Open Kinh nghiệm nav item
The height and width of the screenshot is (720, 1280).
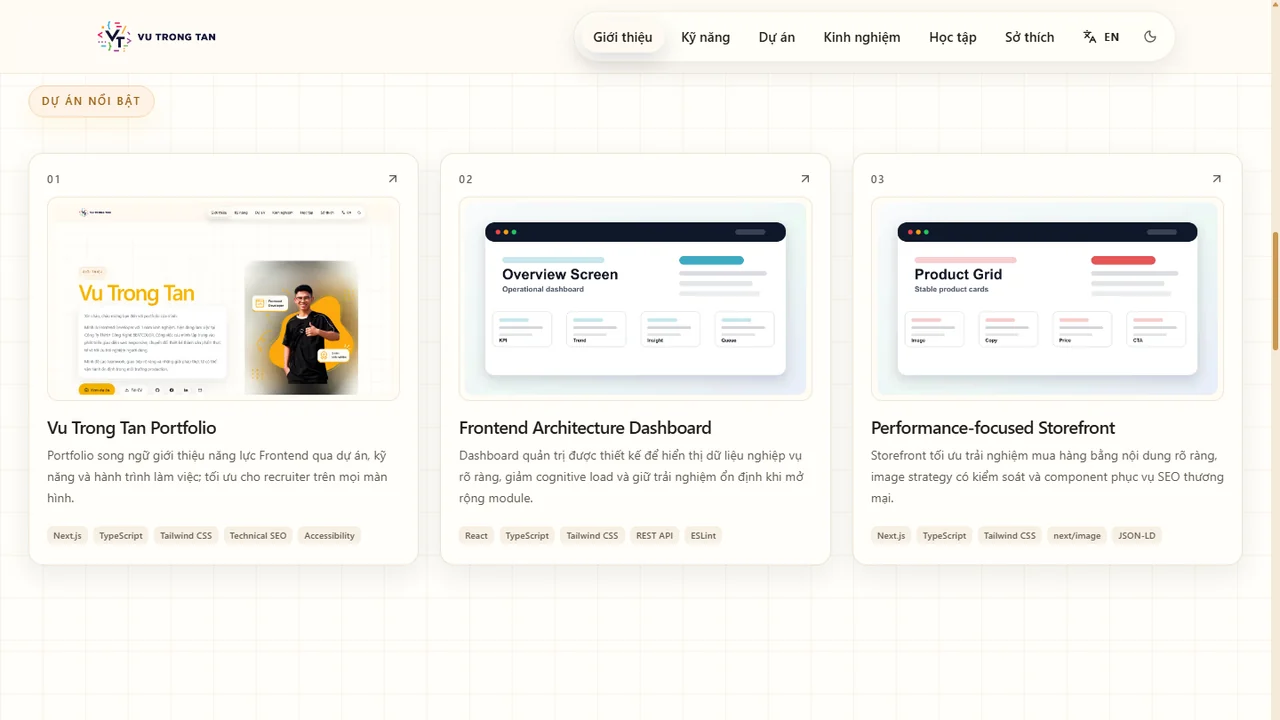(862, 37)
